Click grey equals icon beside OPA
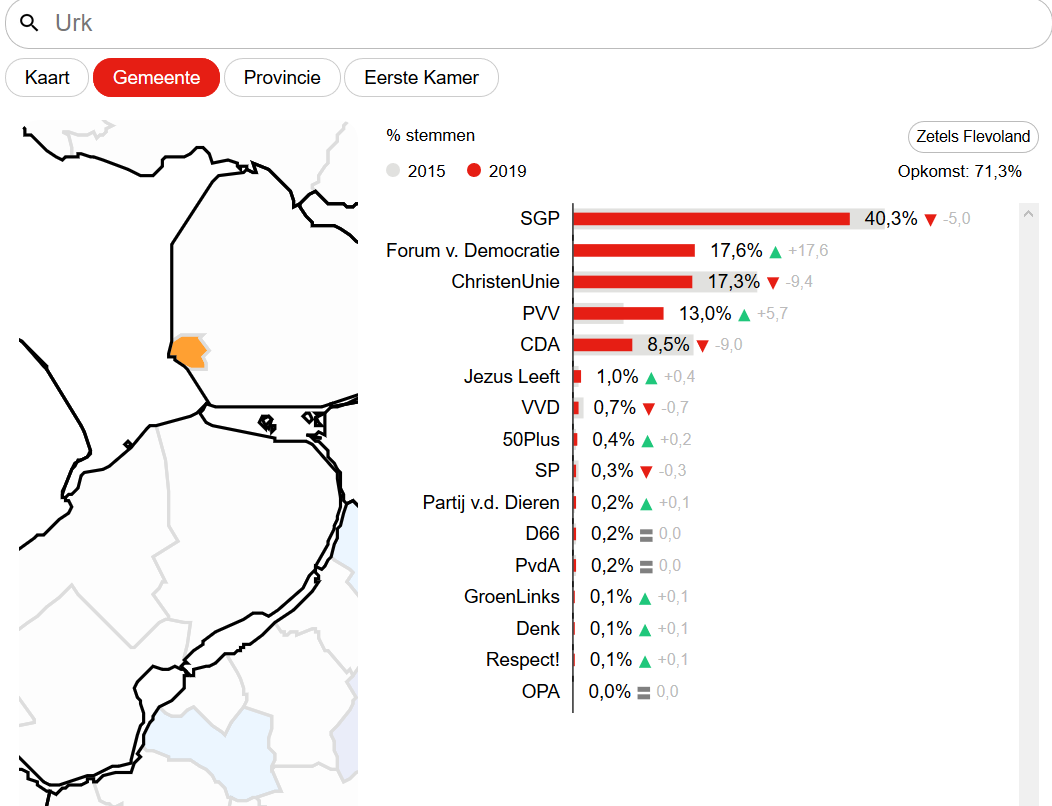Screen dimensions: 1052x806 point(643,693)
